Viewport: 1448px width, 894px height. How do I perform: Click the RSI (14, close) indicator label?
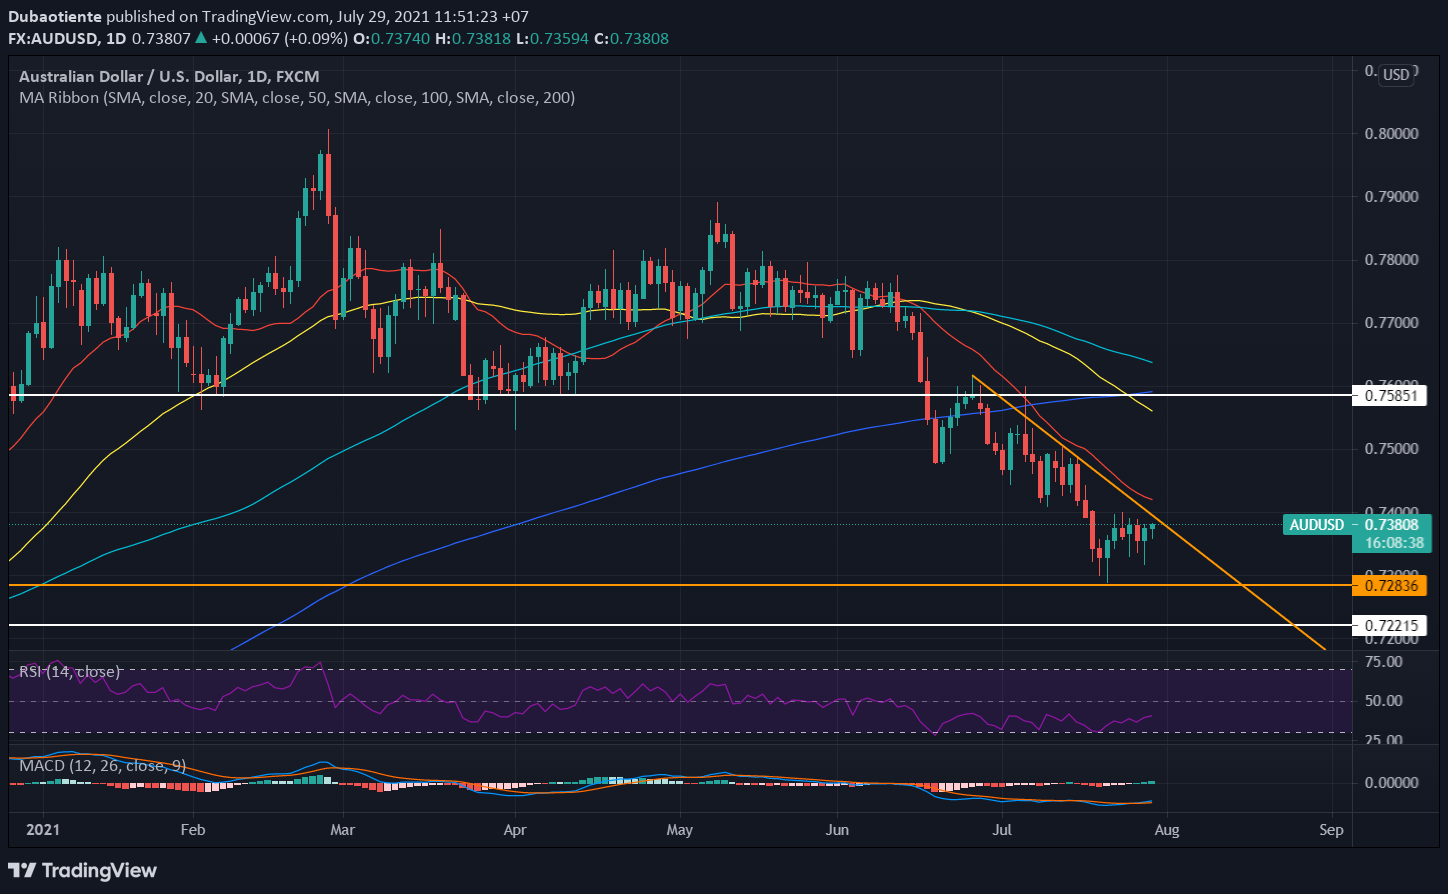69,671
